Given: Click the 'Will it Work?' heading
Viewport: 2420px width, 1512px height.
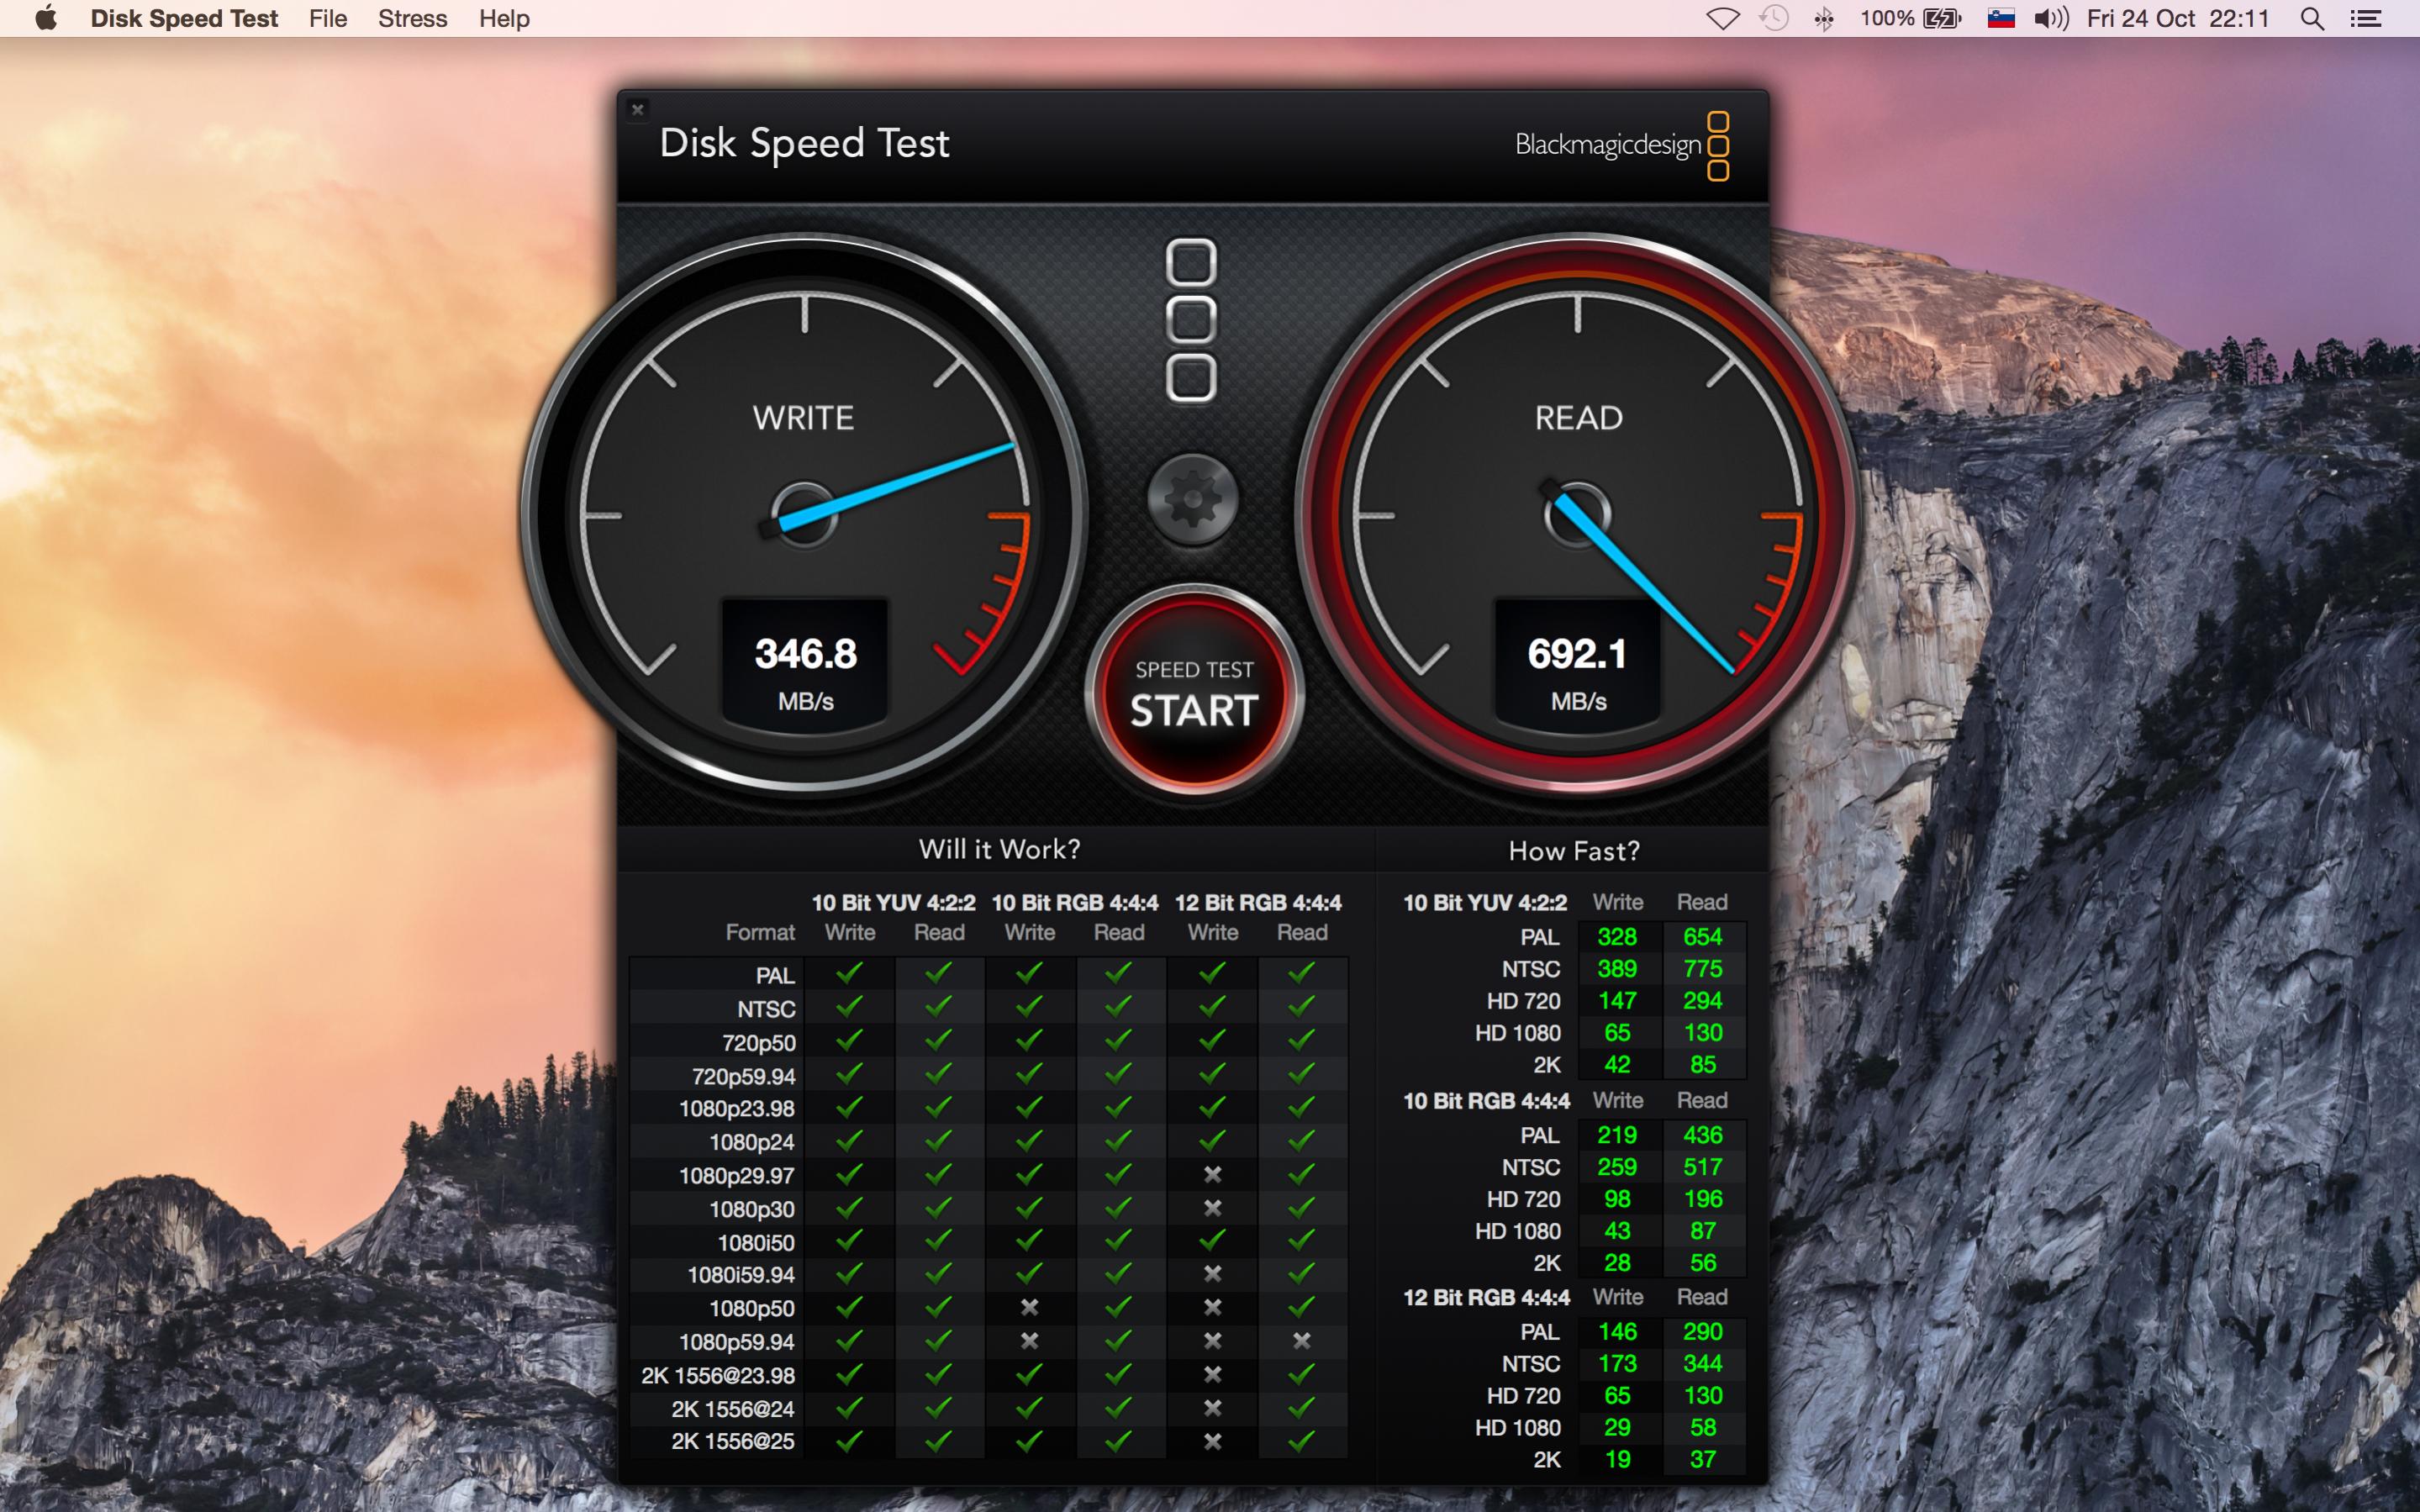Looking at the screenshot, I should (x=999, y=849).
